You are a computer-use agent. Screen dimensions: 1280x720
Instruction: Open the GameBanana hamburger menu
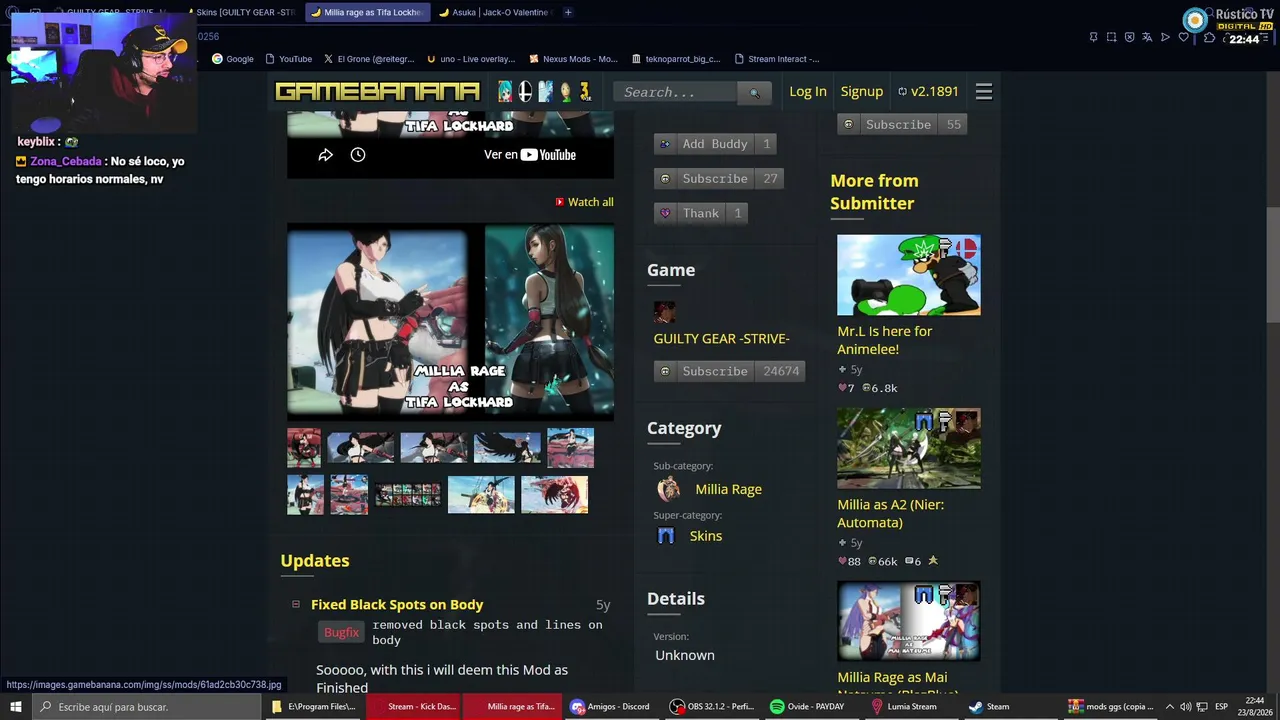point(984,92)
